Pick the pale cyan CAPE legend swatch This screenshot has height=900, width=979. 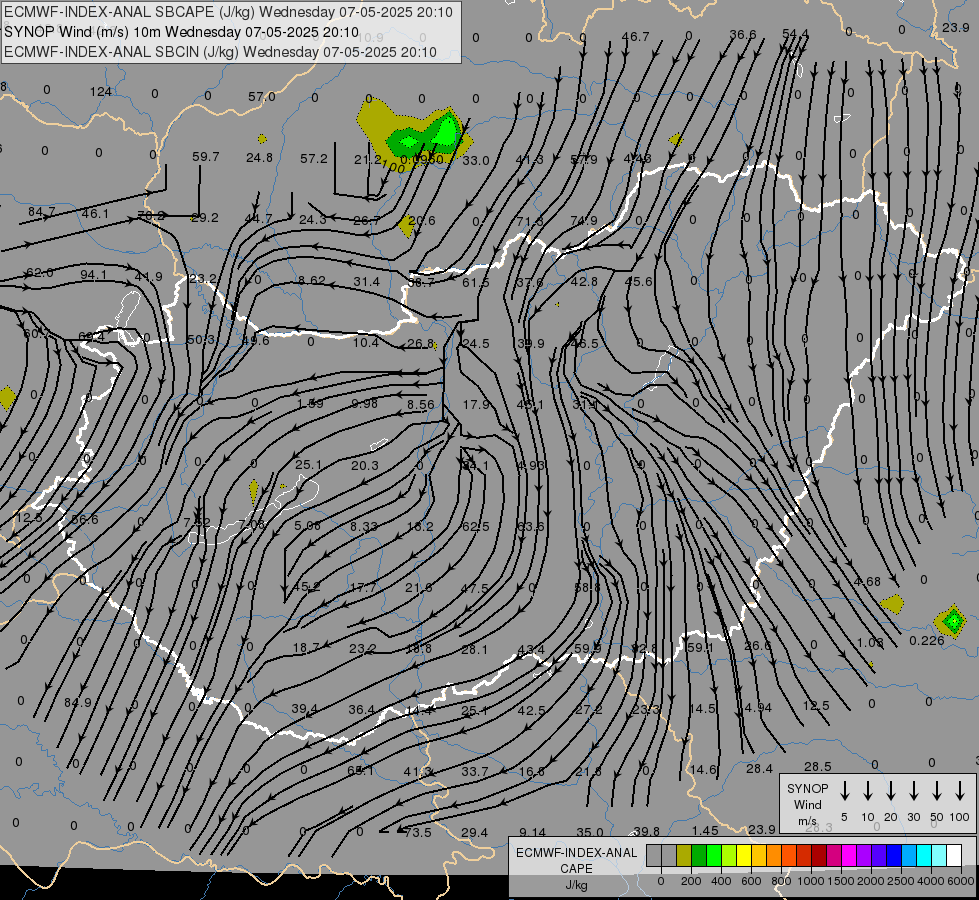(939, 856)
